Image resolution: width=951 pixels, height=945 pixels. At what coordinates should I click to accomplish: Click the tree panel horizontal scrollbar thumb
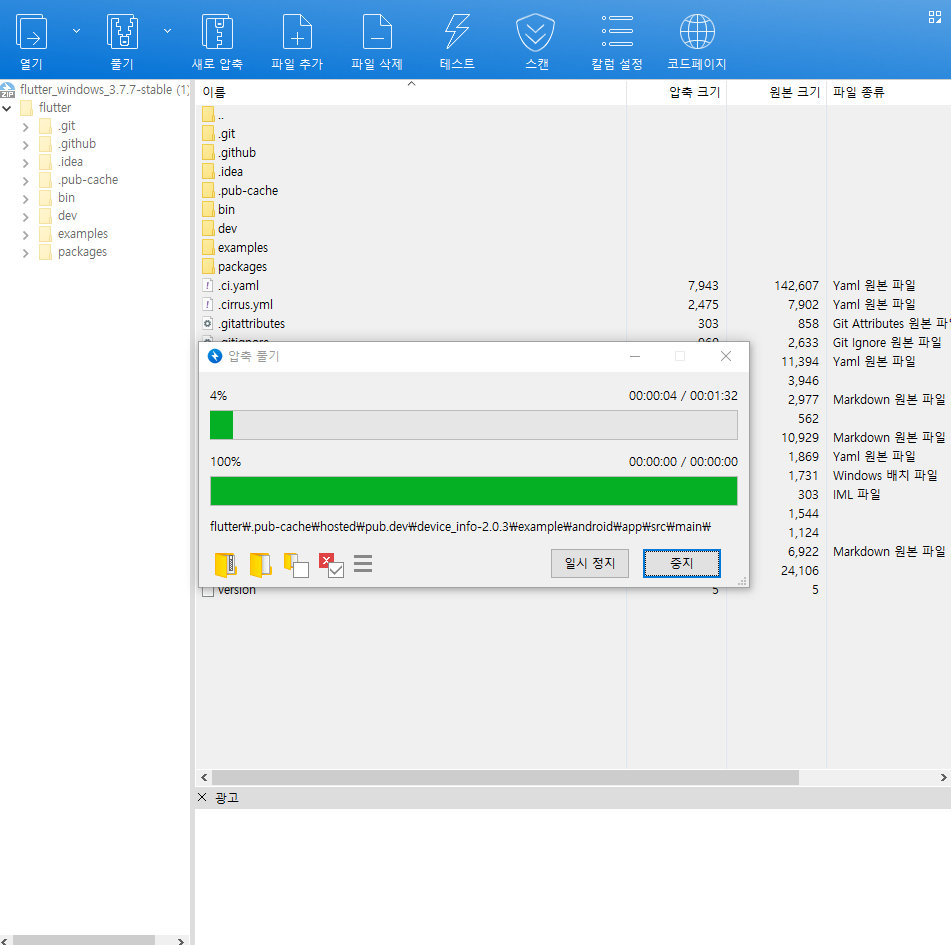pos(84,940)
